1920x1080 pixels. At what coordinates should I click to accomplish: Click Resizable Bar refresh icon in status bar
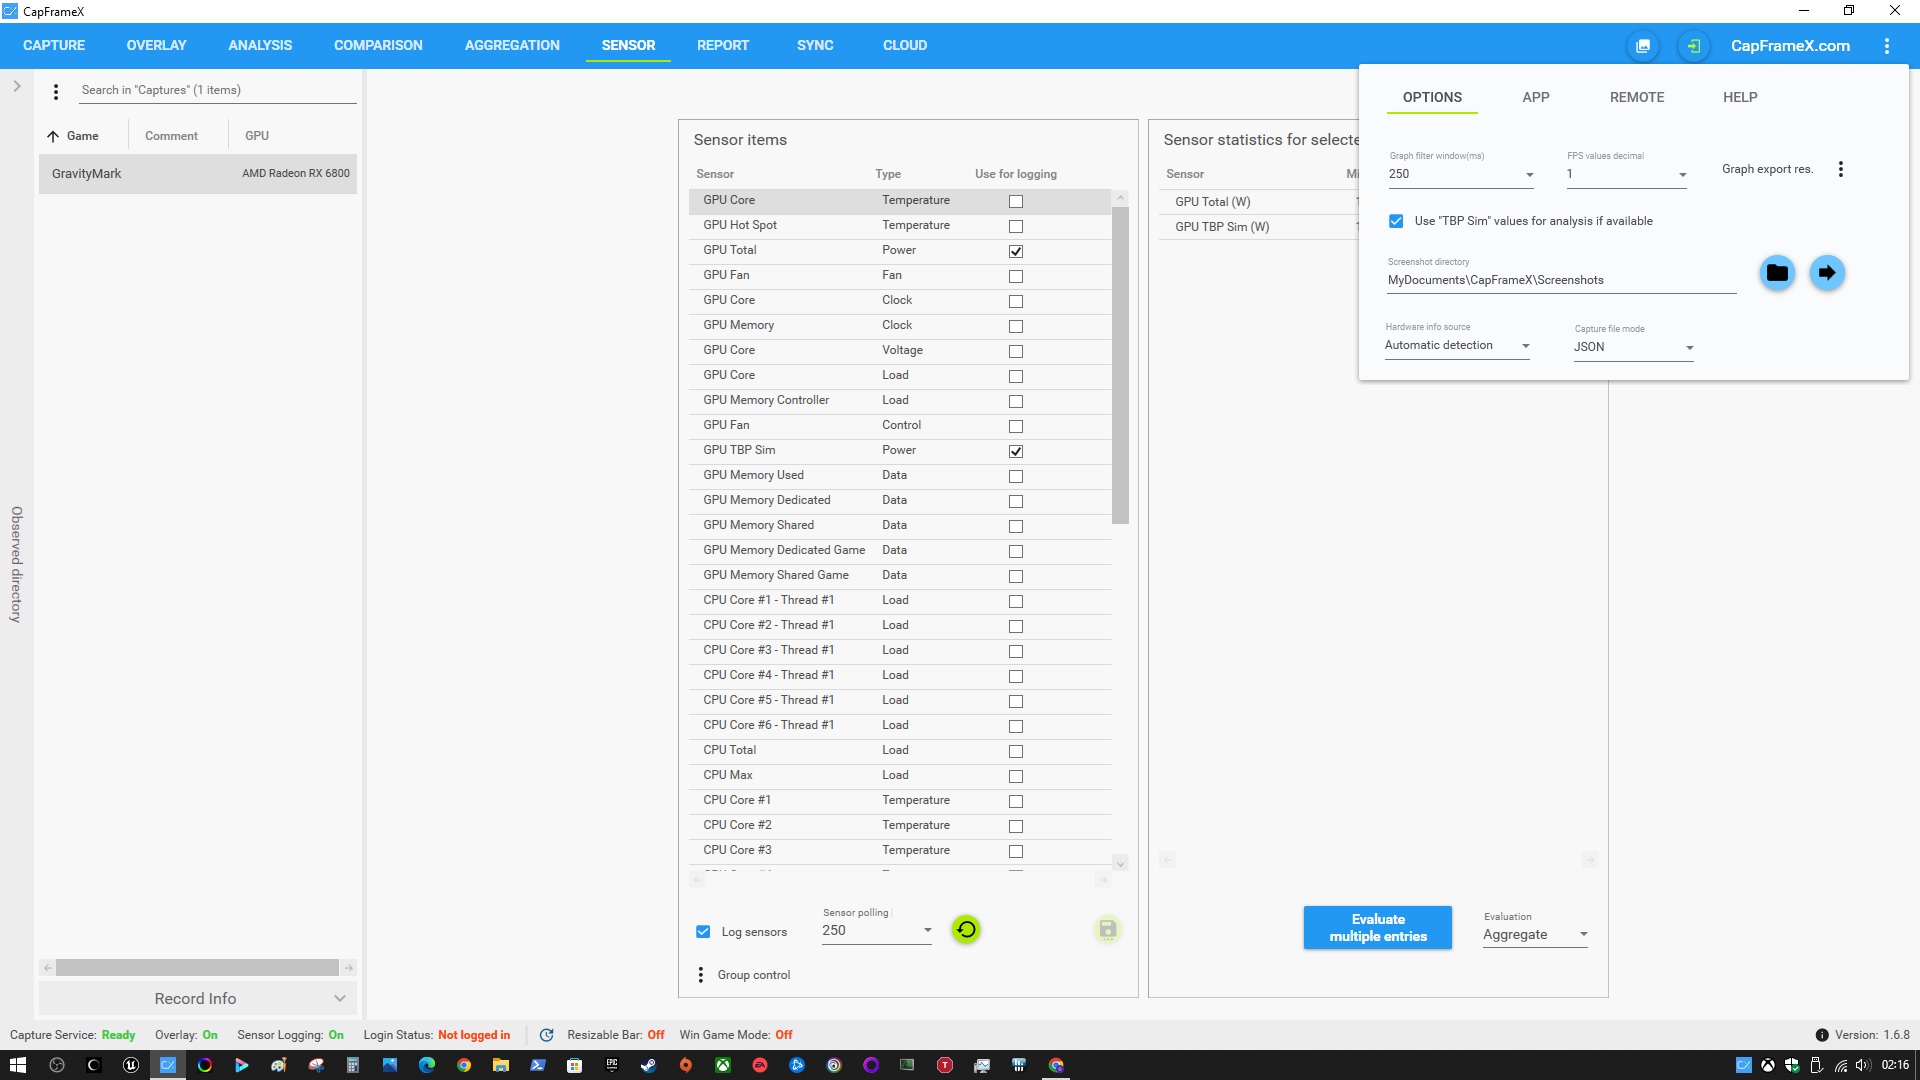coord(546,1035)
